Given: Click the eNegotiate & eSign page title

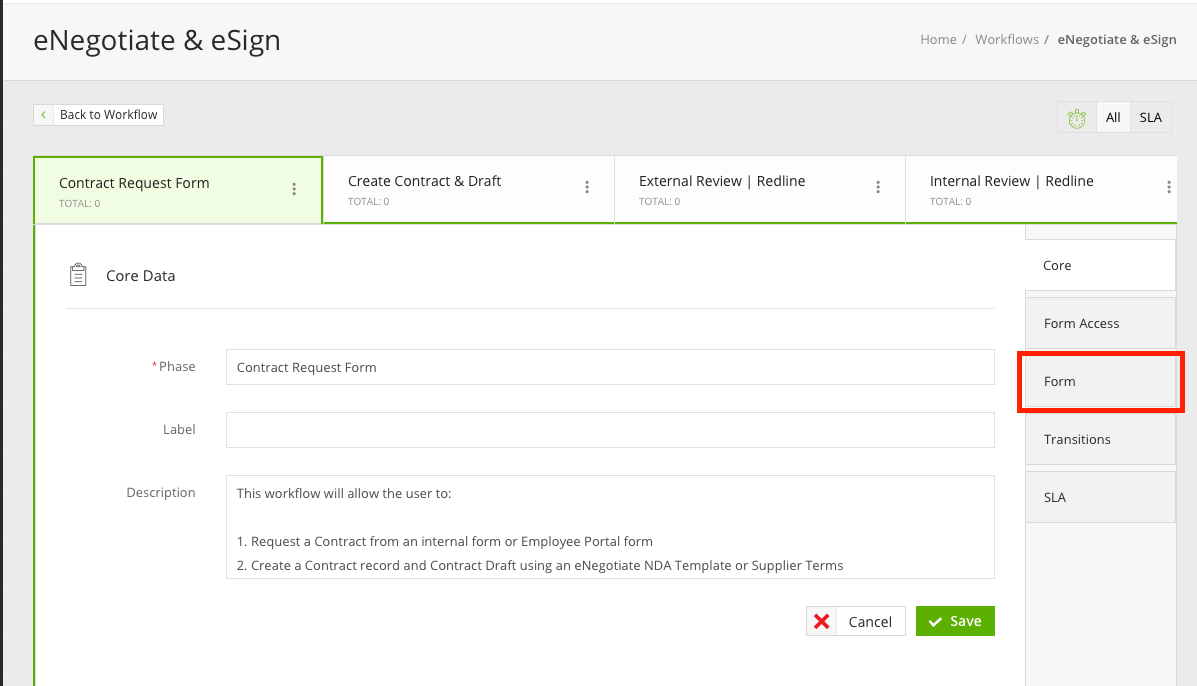Looking at the screenshot, I should [x=157, y=40].
